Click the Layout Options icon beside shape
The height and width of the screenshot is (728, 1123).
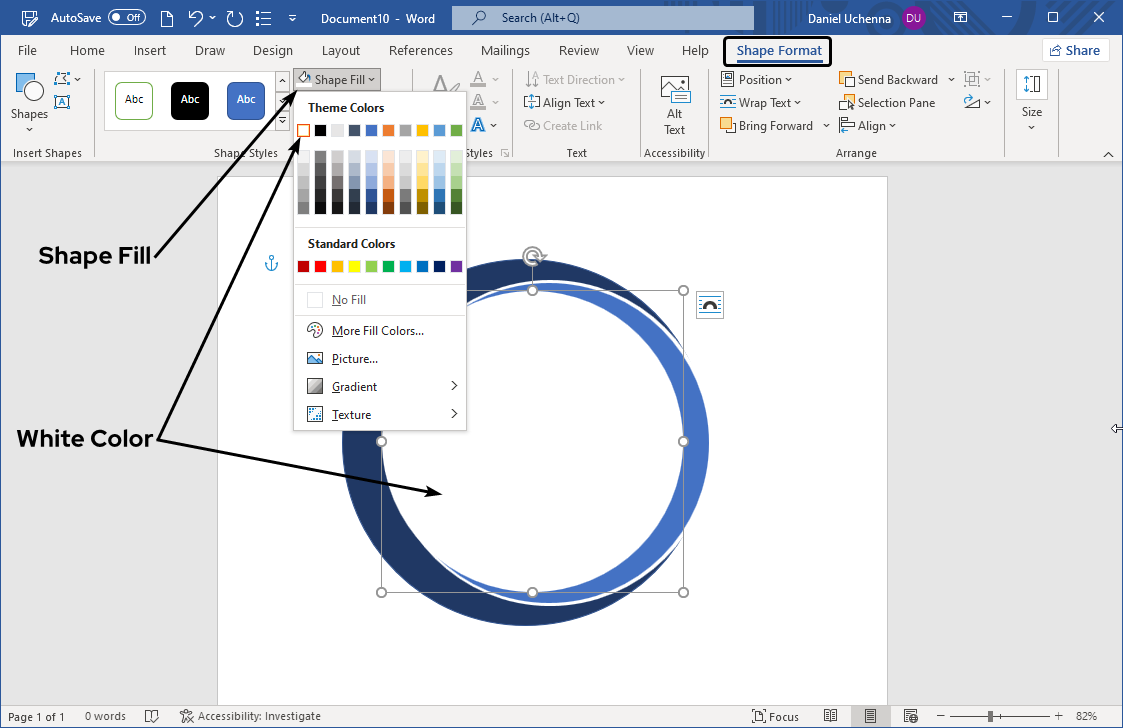pyautogui.click(x=710, y=305)
